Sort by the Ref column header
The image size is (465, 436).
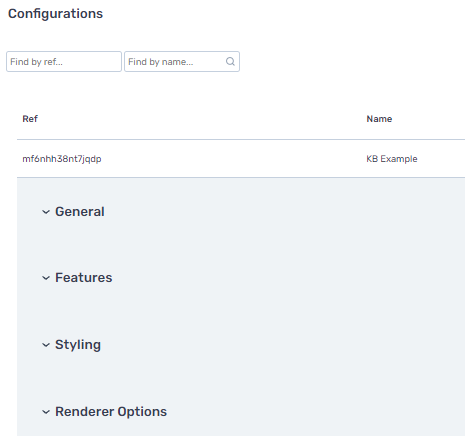[x=30, y=119]
